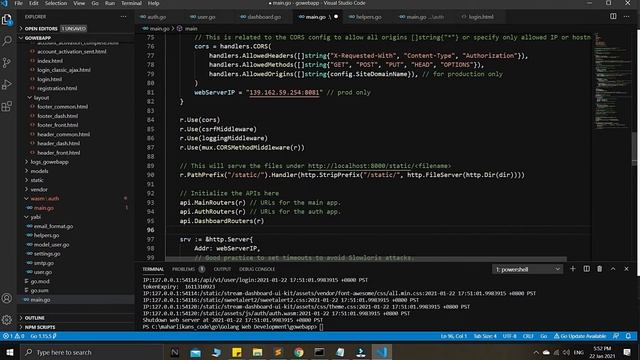
Task: Open the Terminal menu
Action: [x=131, y=3]
